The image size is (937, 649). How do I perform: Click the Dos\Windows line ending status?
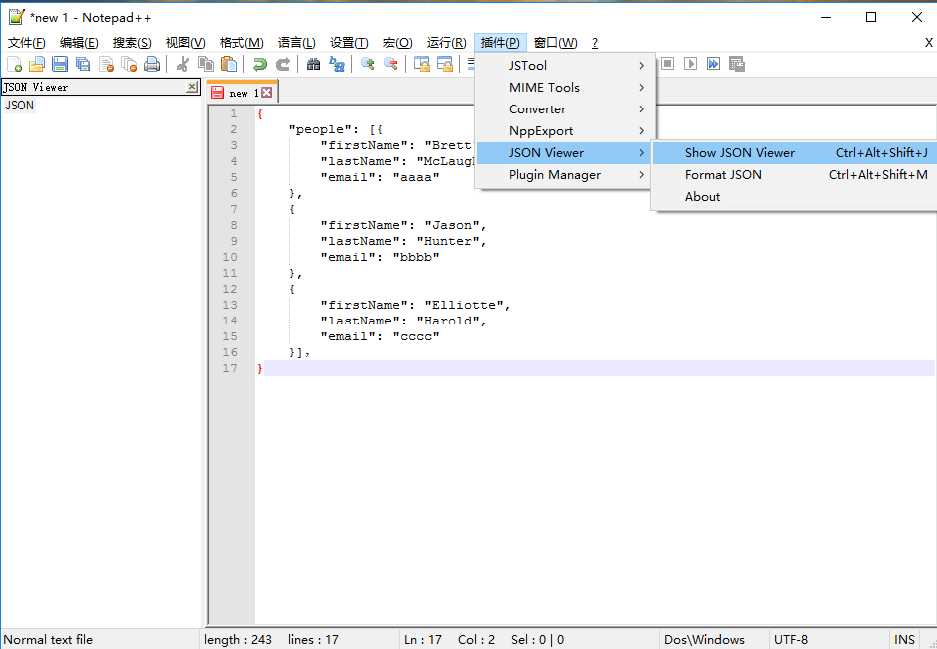point(705,639)
